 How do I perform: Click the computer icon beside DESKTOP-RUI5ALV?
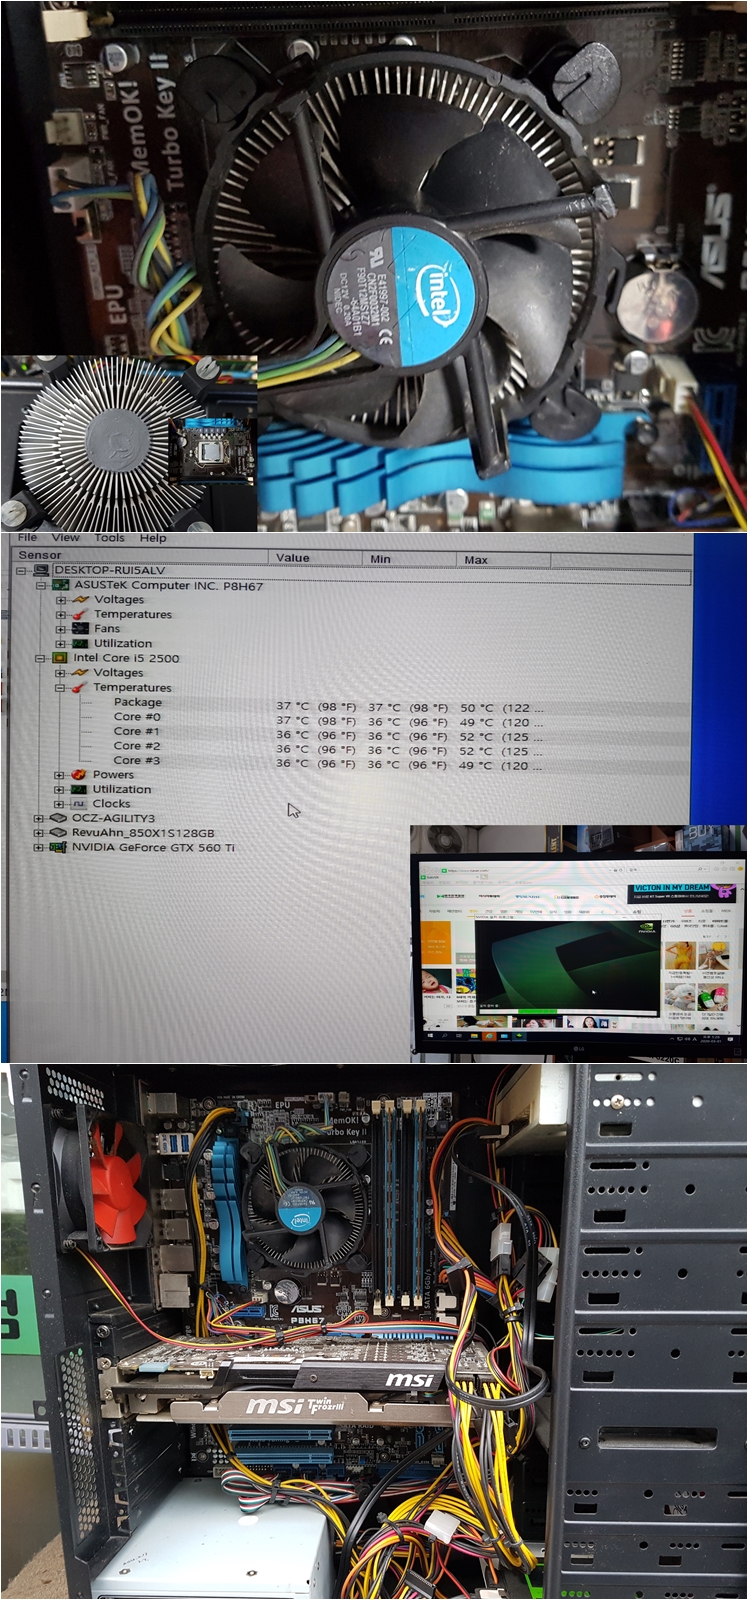coord(41,570)
